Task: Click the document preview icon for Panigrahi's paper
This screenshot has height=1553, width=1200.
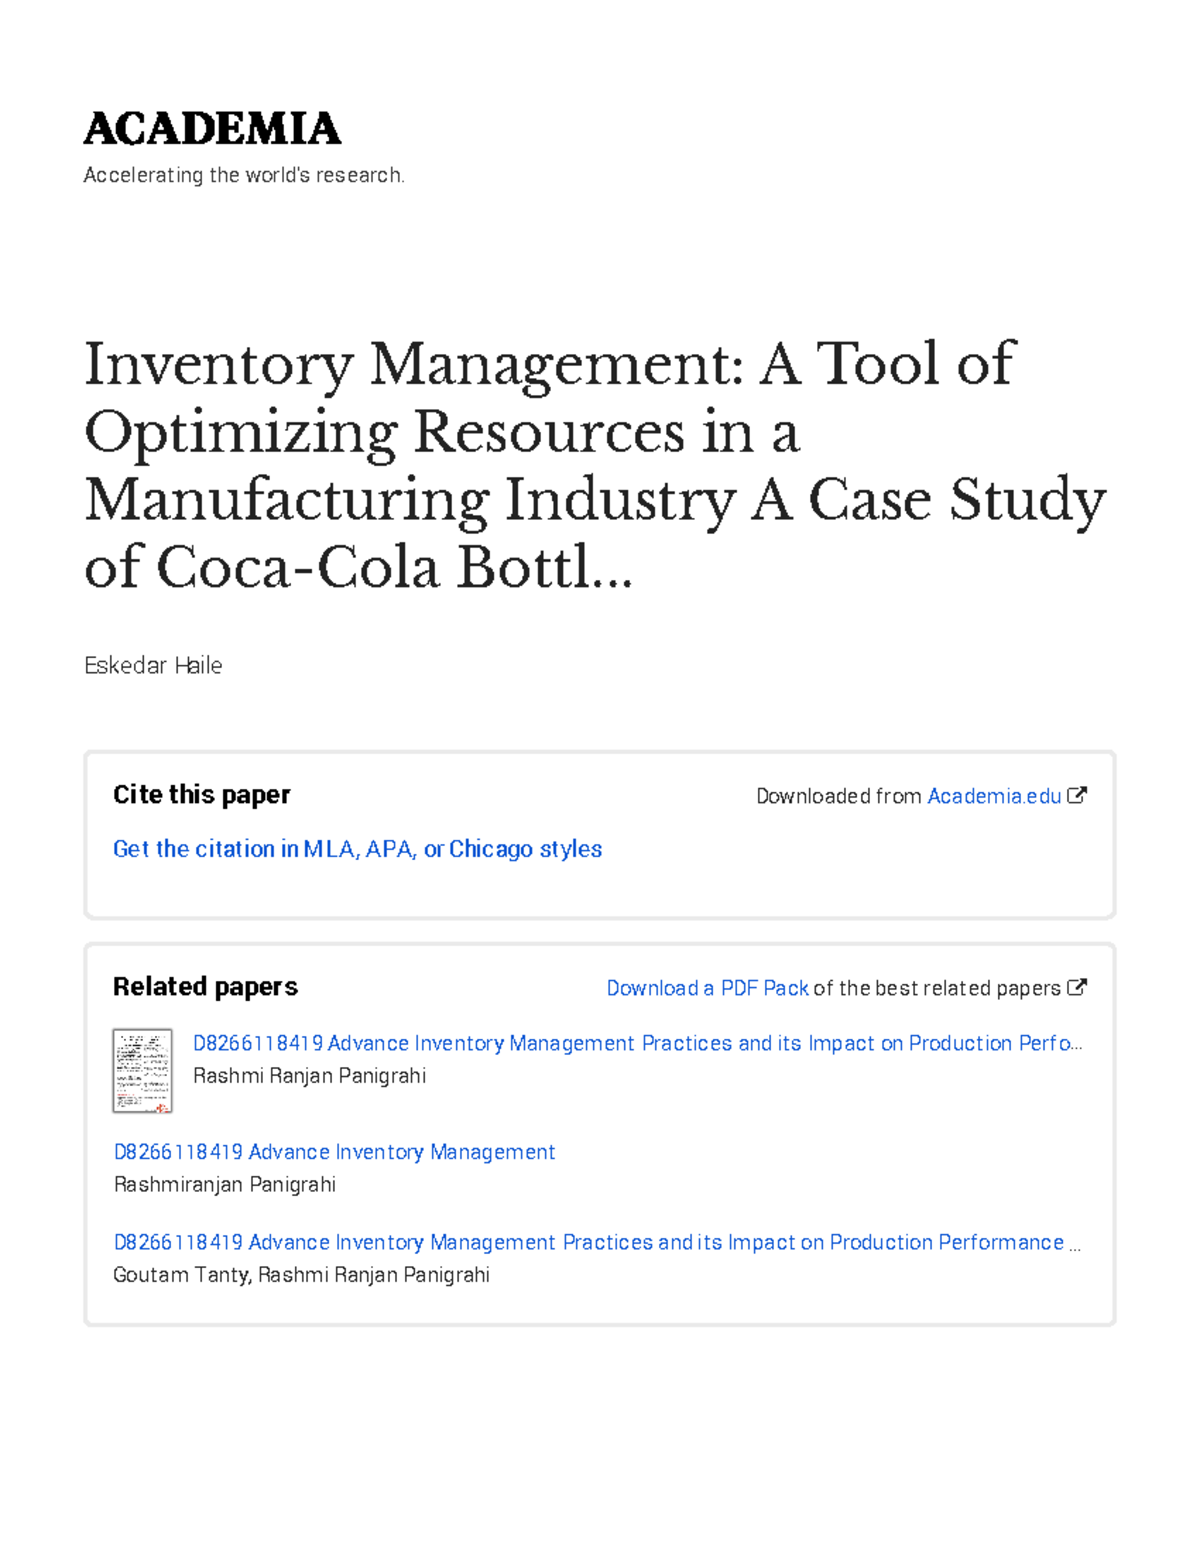Action: click(x=142, y=1071)
